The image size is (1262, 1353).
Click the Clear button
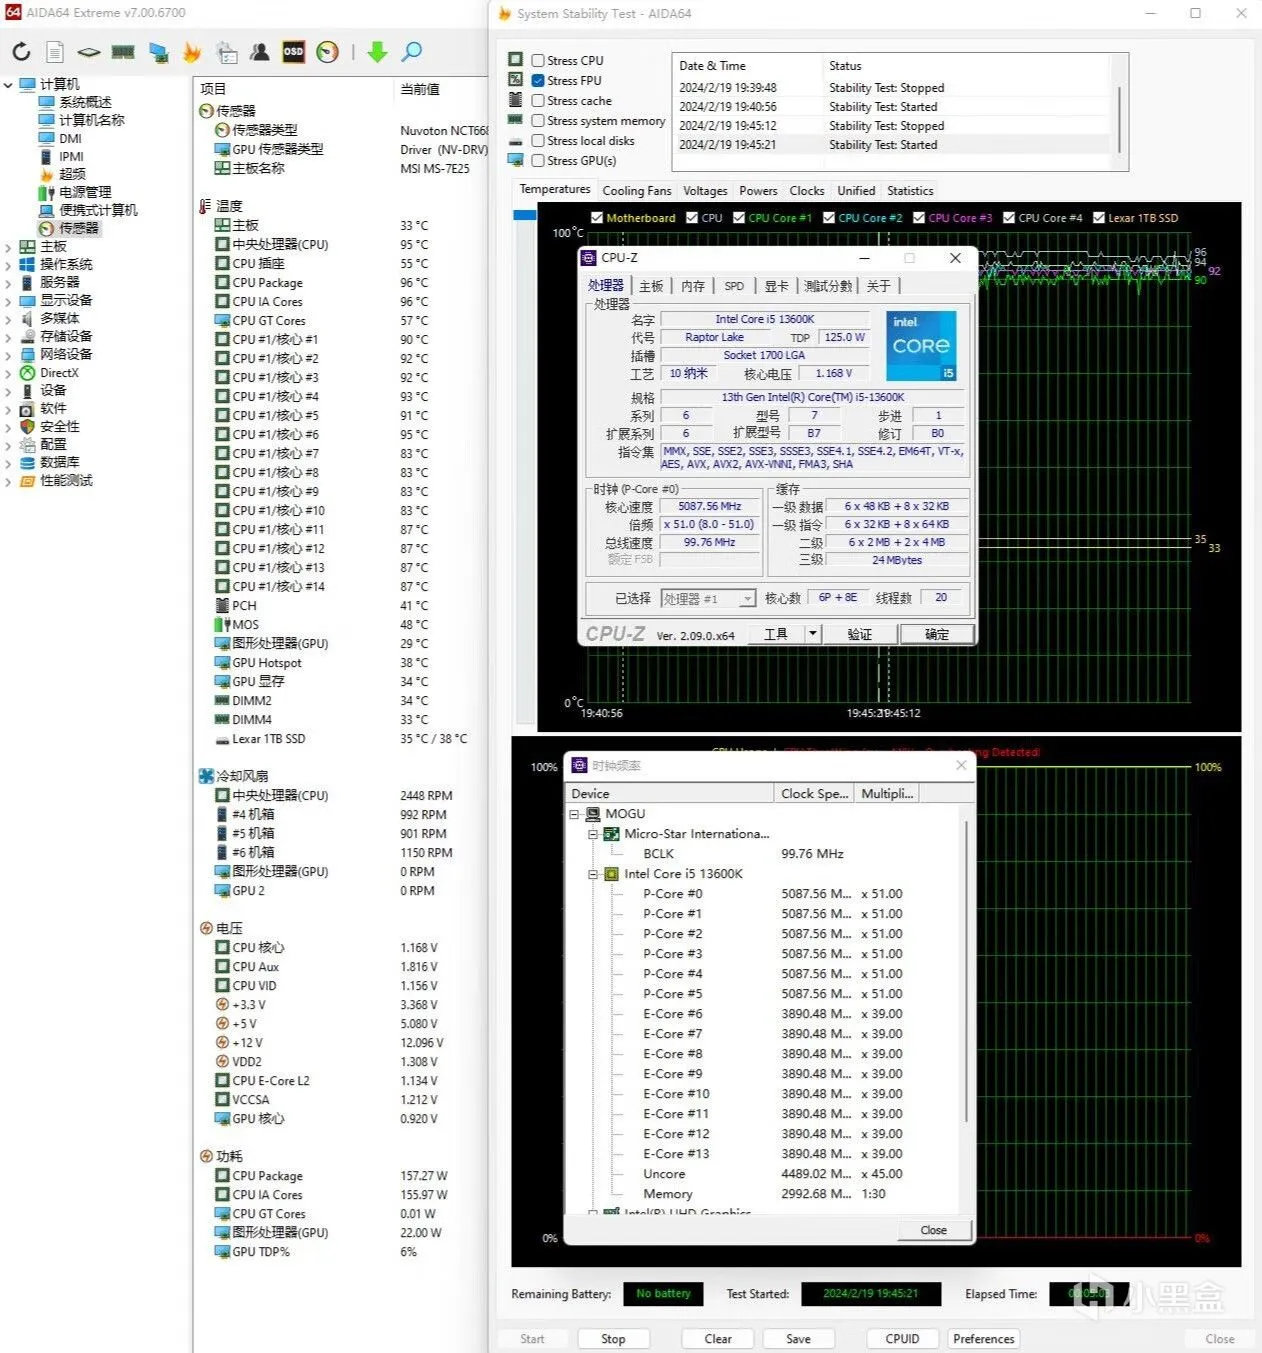pyautogui.click(x=718, y=1339)
